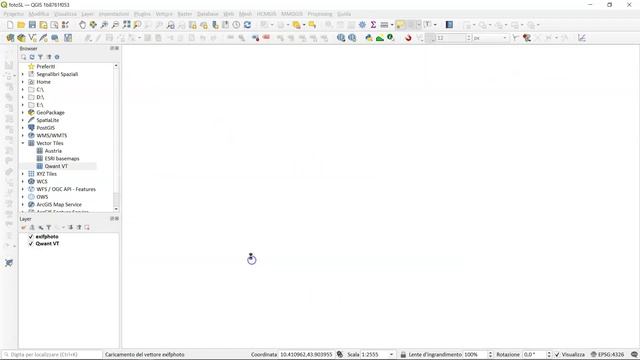Open the Data Source Manager icon
This screenshot has height=360, width=640.
[10, 38]
